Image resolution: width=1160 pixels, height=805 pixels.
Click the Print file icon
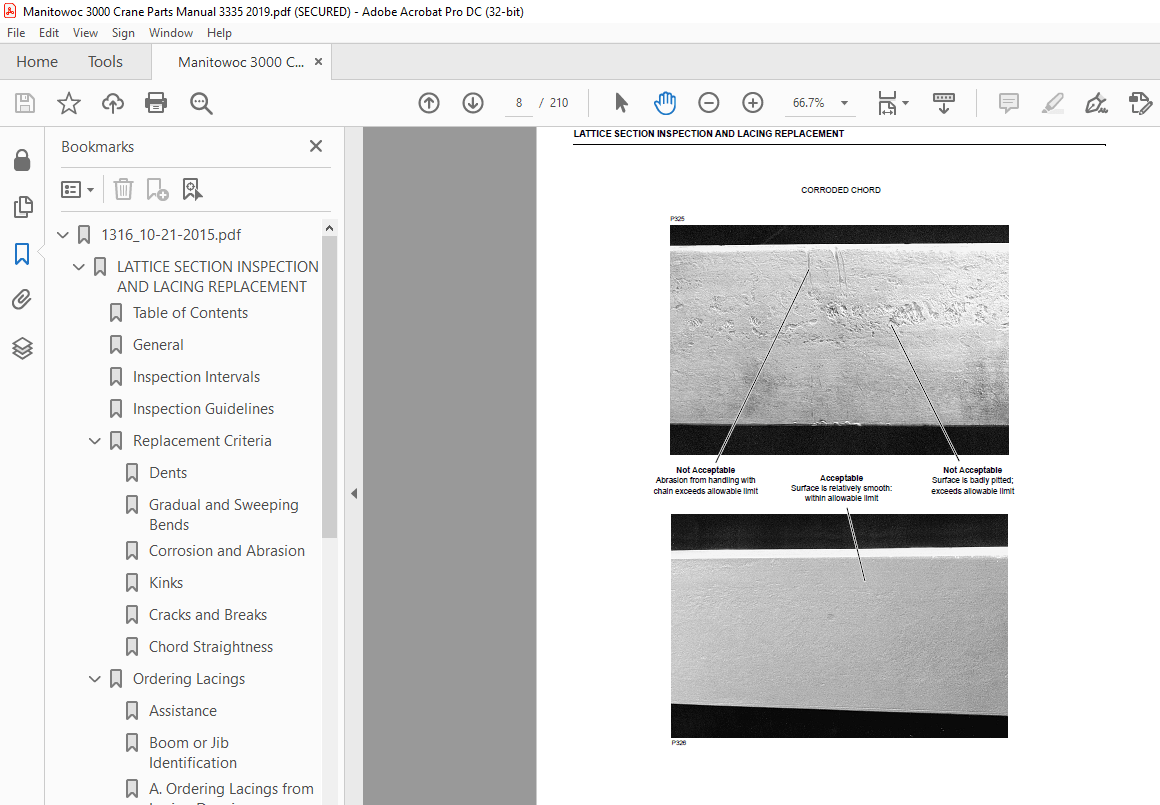pos(156,103)
